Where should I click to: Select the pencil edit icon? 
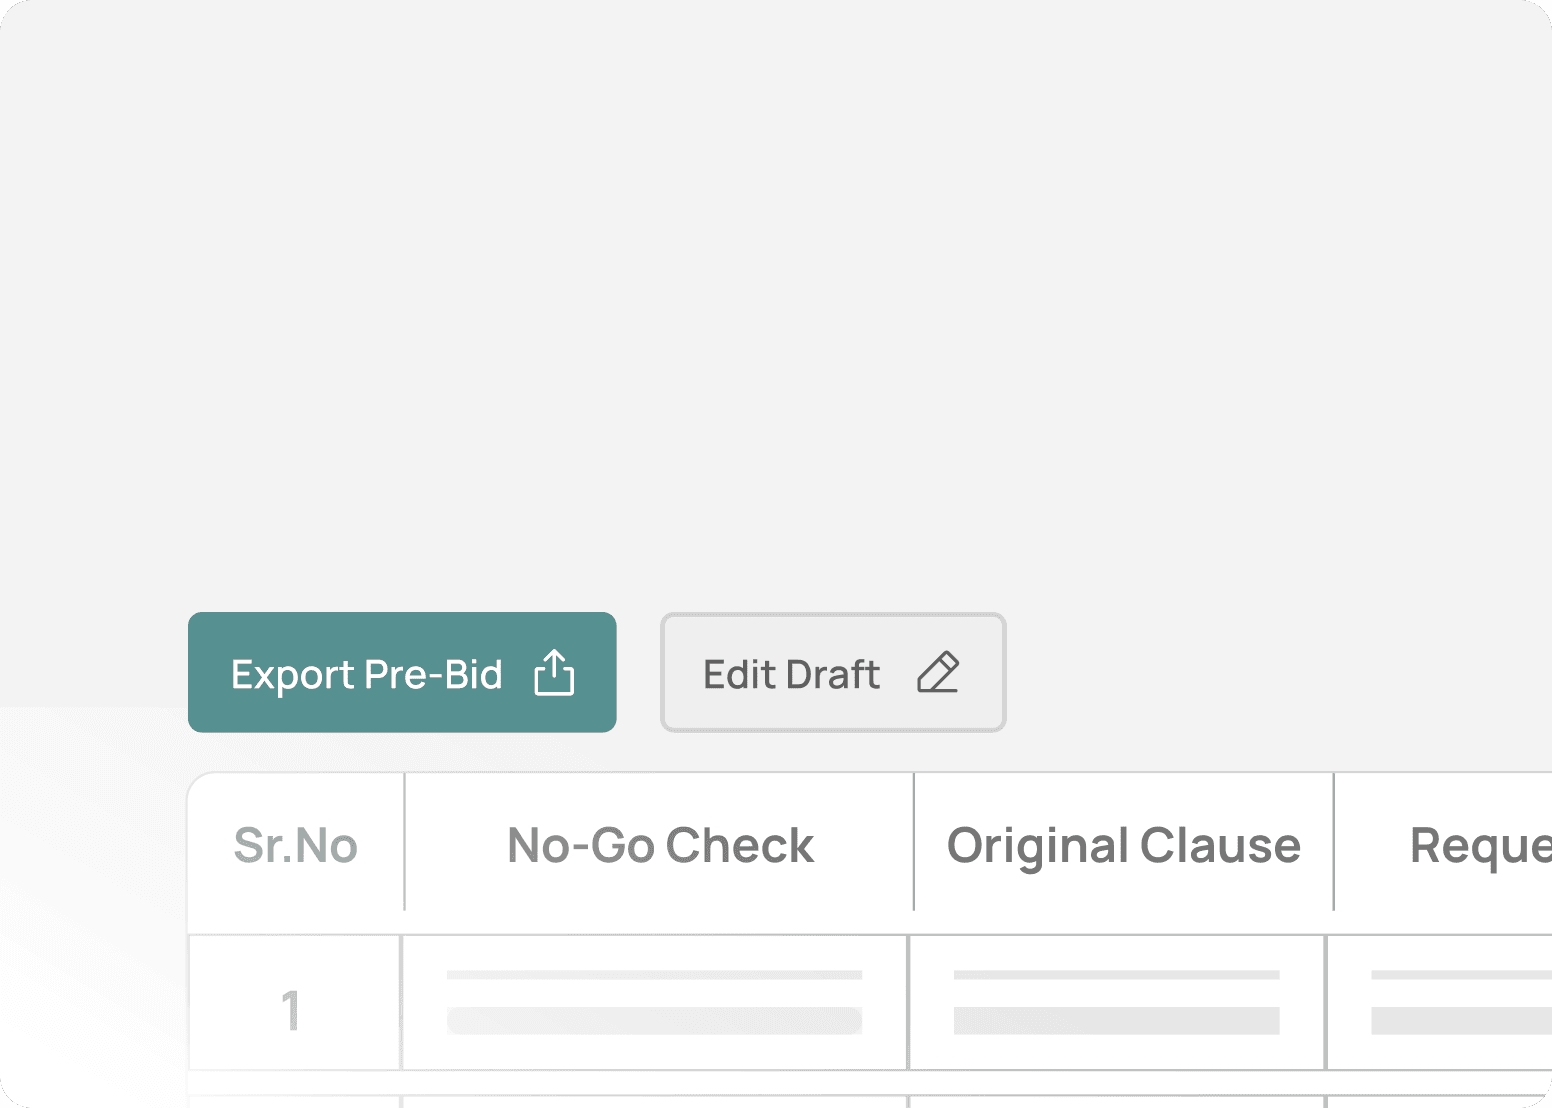pos(939,672)
